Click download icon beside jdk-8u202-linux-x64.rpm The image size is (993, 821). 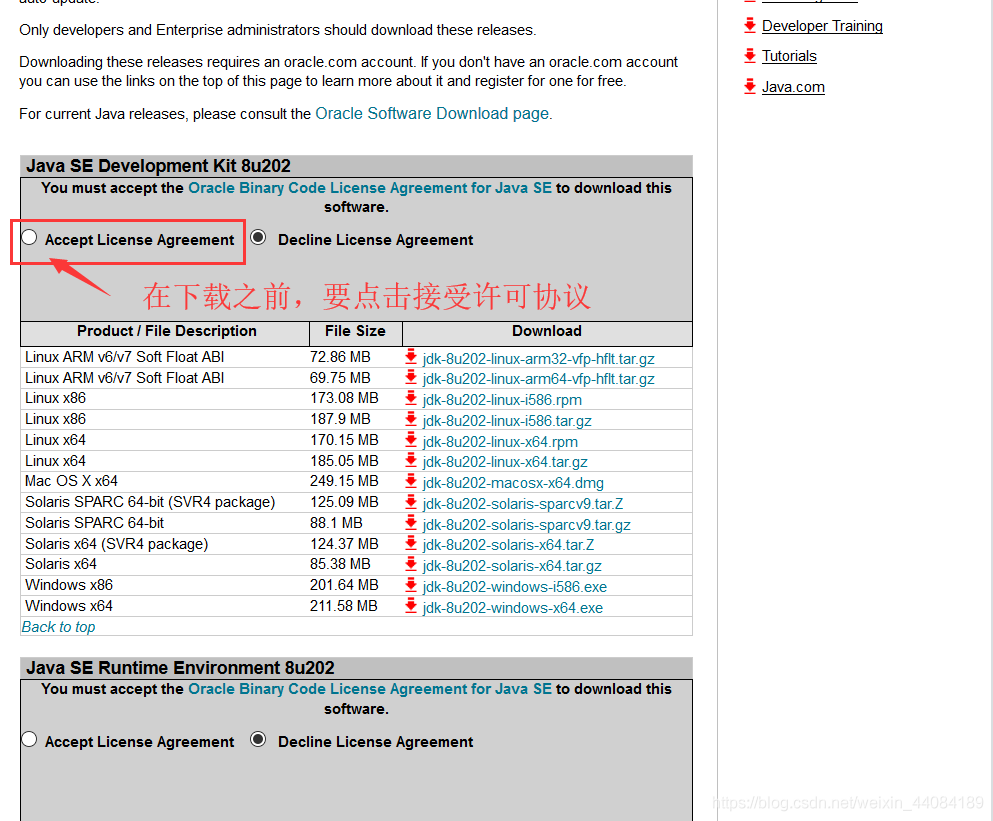[411, 440]
